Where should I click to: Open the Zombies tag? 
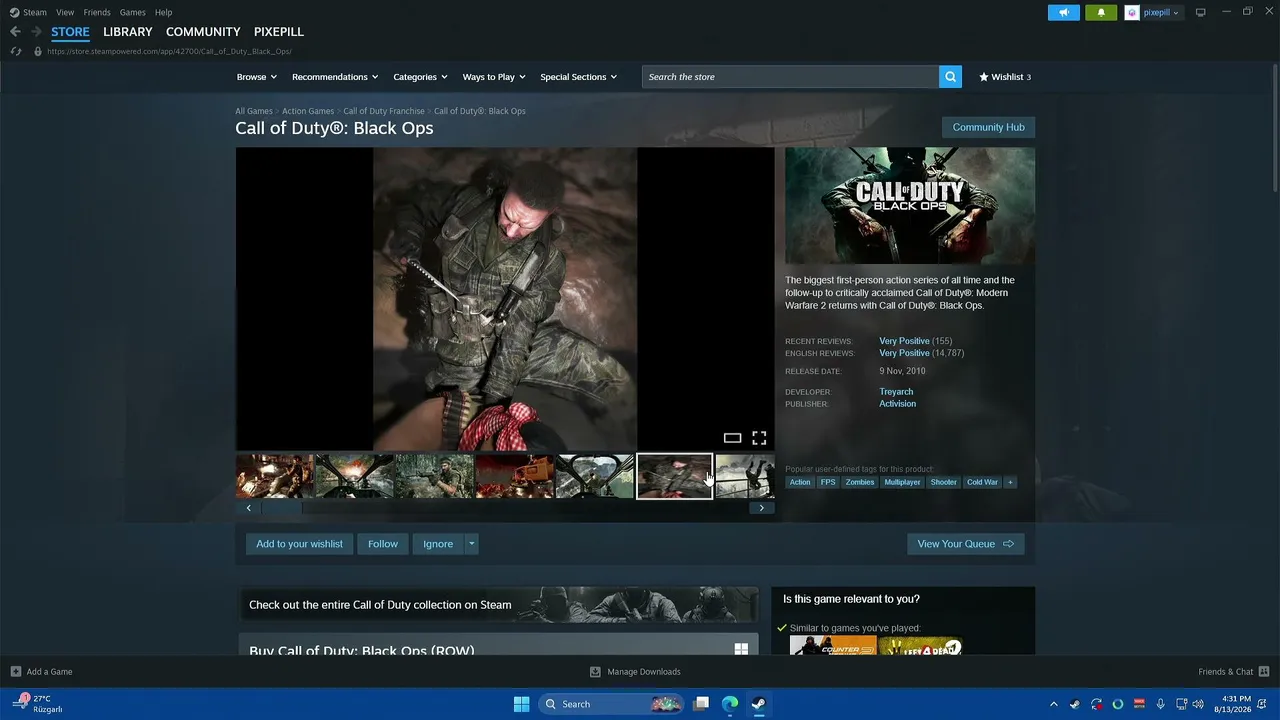pos(860,482)
